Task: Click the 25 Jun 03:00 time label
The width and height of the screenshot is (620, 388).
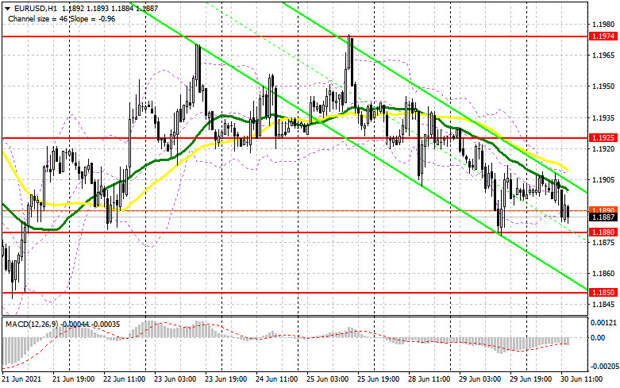Action: click(x=327, y=379)
